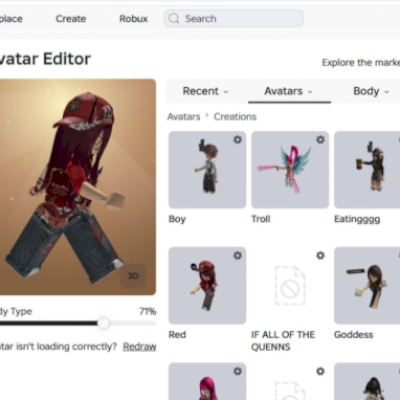Image resolution: width=400 pixels, height=400 pixels.
Task: Click the Eatingggg avatar name label
Action: click(357, 219)
